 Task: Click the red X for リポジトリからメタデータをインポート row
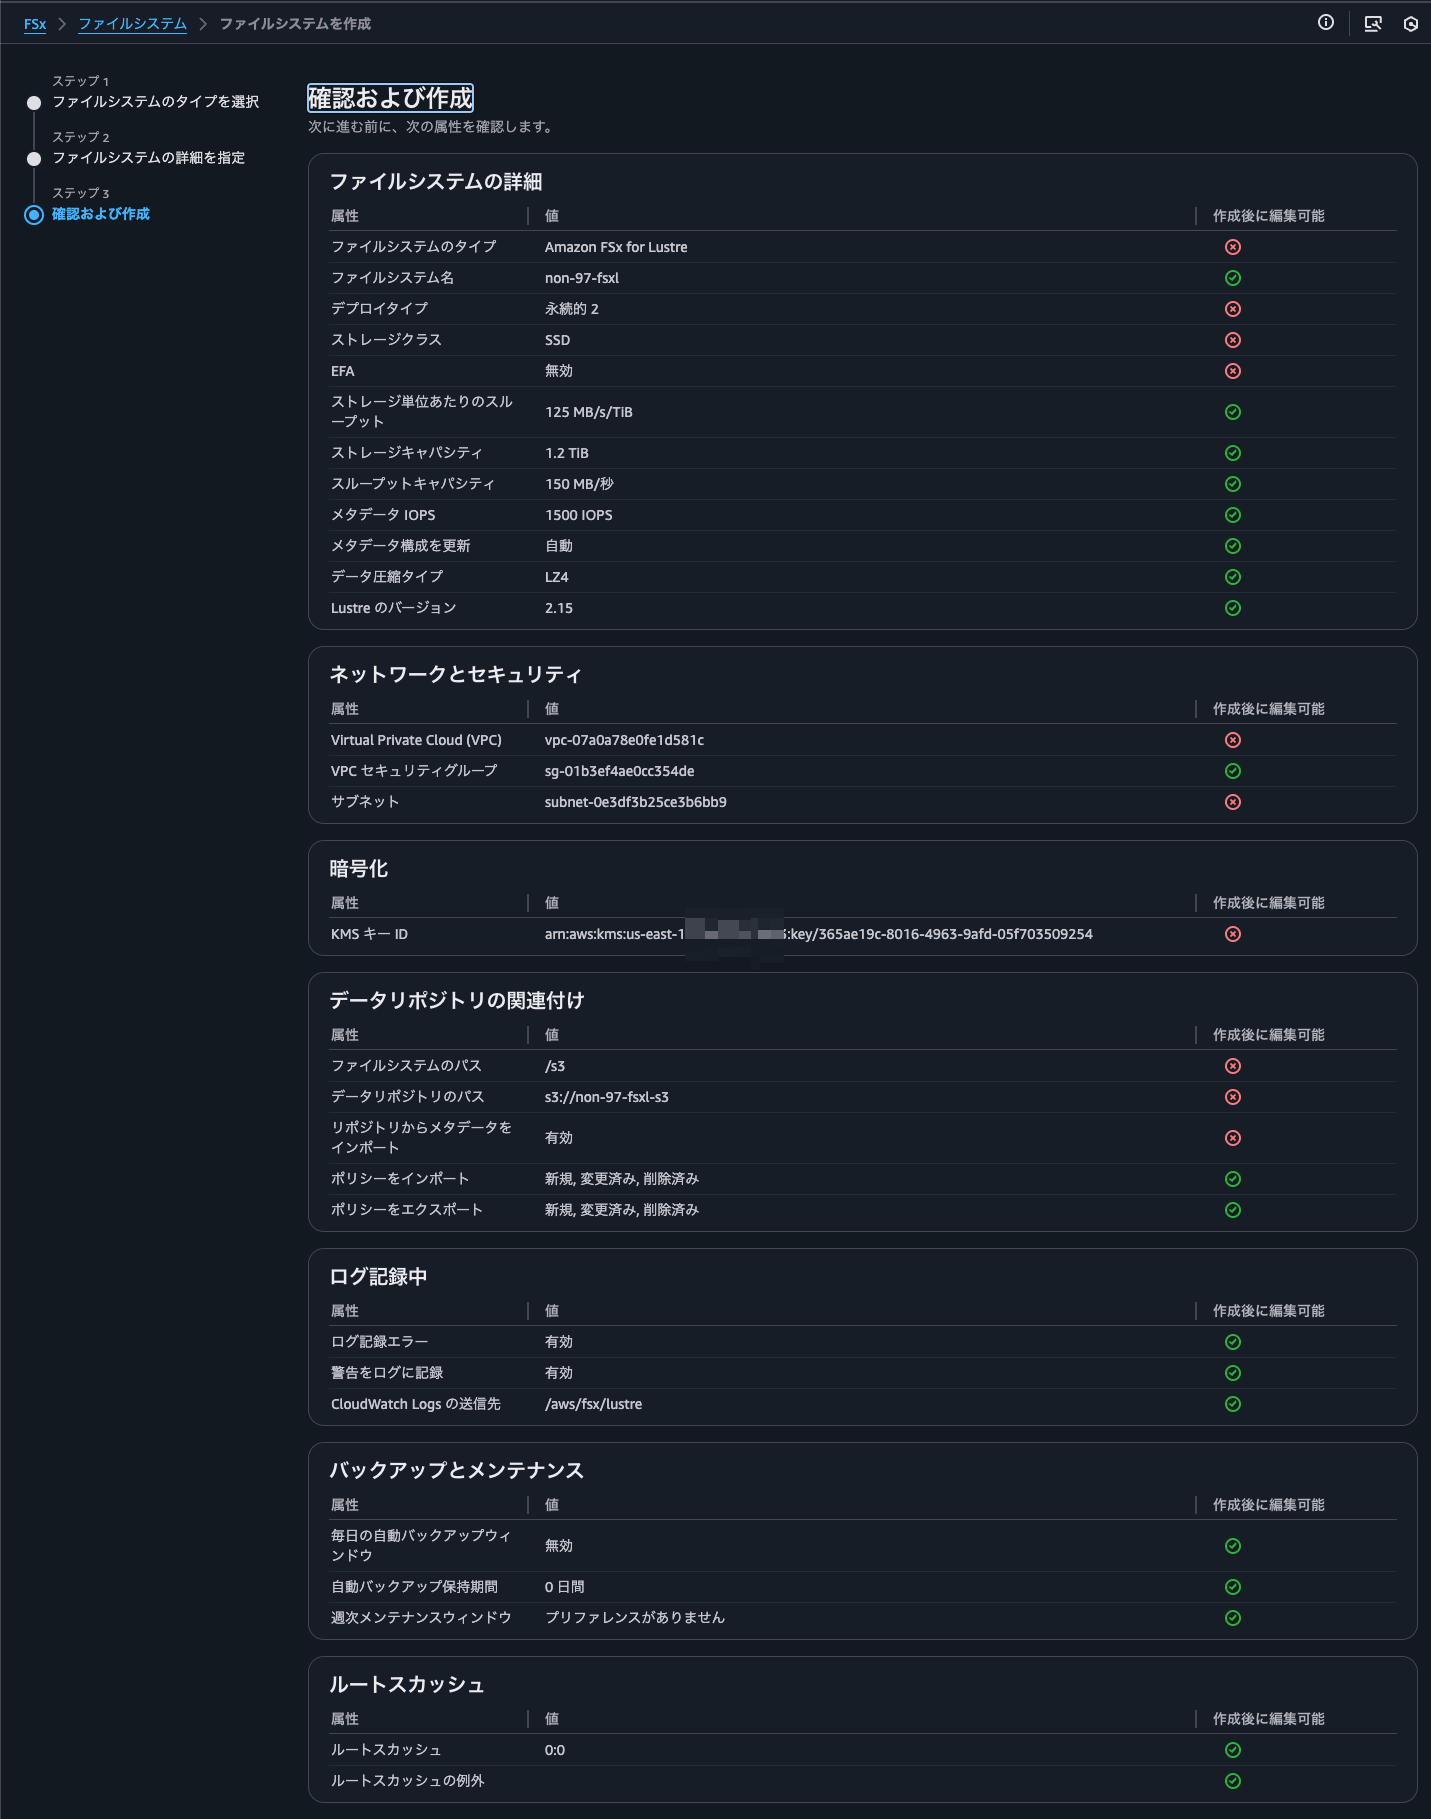[1233, 1138]
